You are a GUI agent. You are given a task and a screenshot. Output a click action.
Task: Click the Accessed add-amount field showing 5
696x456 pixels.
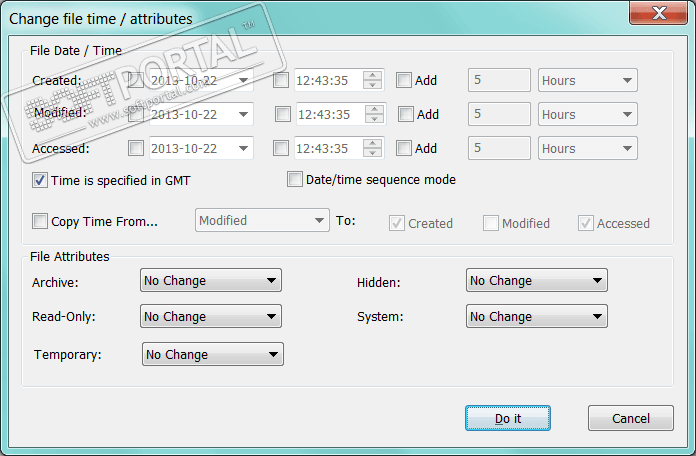[x=499, y=148]
